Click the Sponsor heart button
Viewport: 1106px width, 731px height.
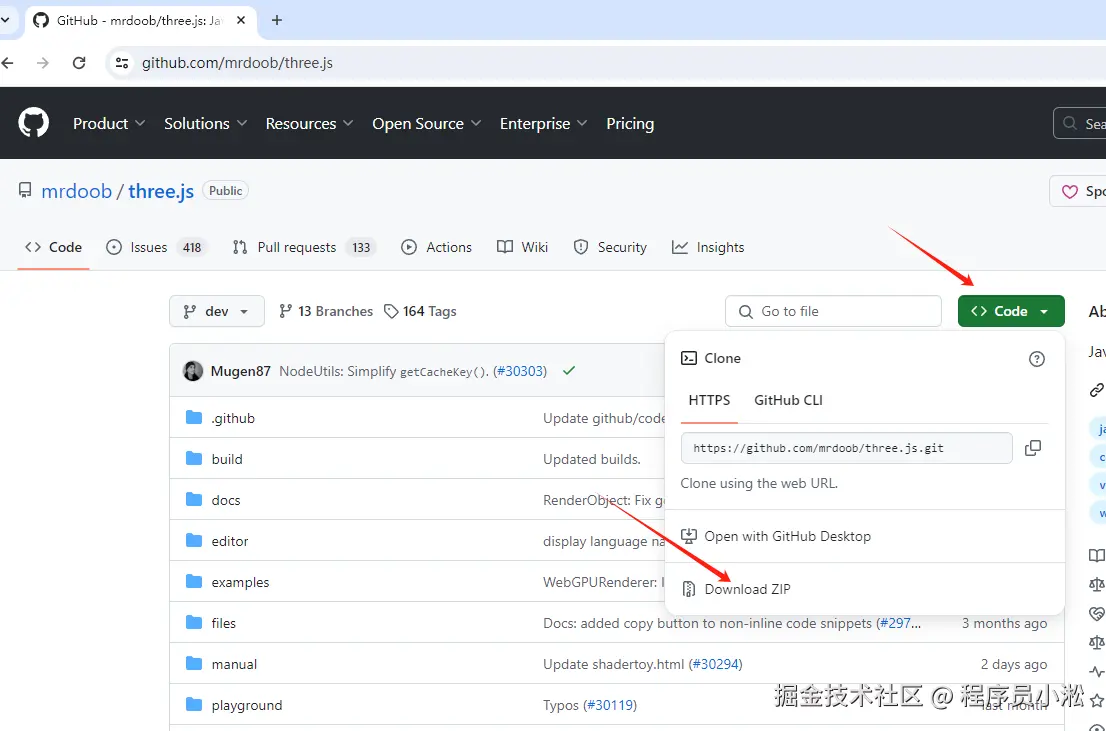coord(1078,191)
